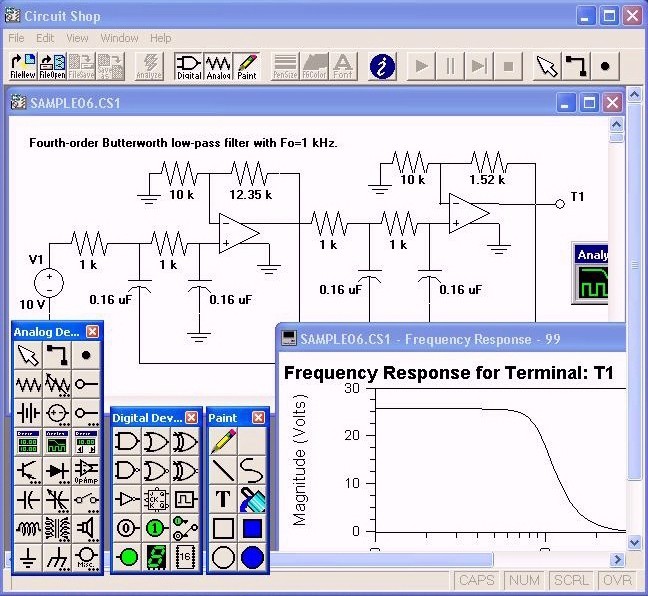Click the Font toolbar icon
648x596 pixels.
click(x=343, y=66)
